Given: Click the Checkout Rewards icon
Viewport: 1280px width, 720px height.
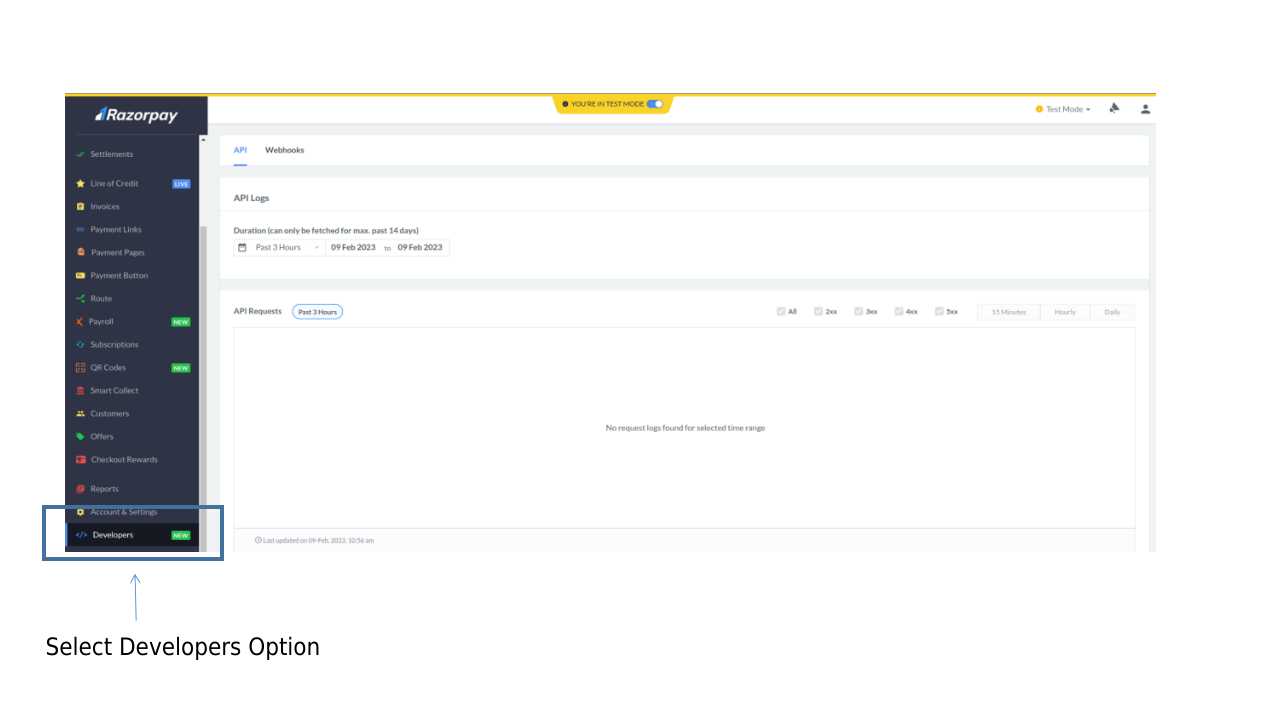Looking at the screenshot, I should point(80,459).
